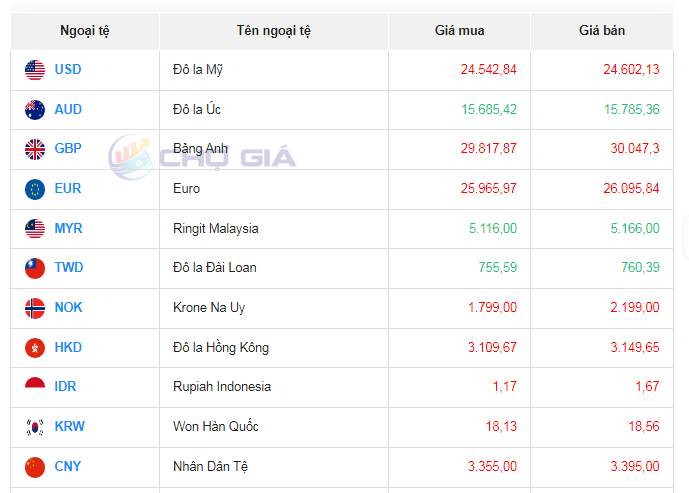
Task: Click the South Korea flag icon
Action: pos(35,427)
